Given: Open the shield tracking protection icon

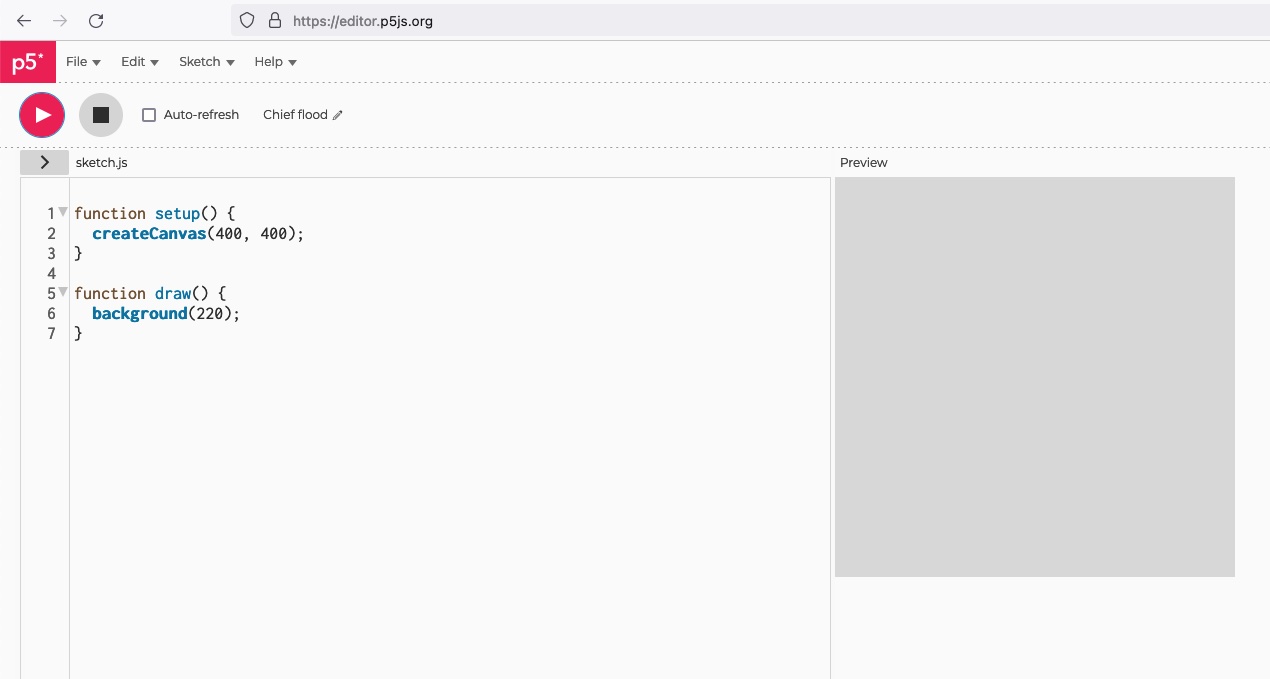Looking at the screenshot, I should (x=247, y=20).
